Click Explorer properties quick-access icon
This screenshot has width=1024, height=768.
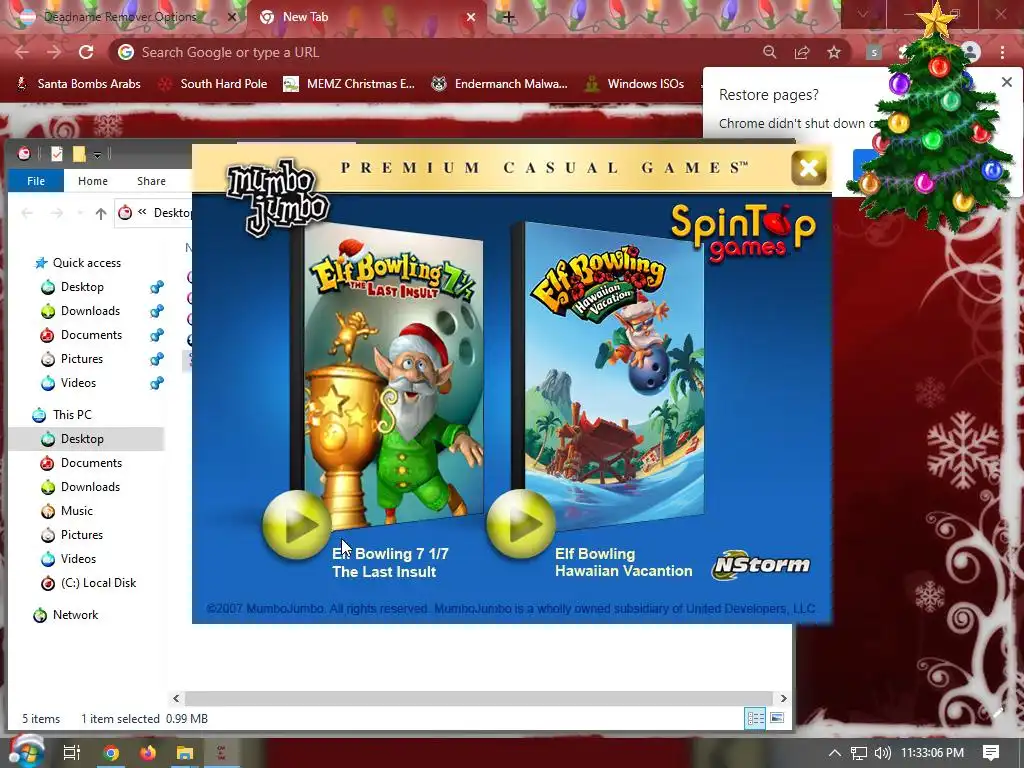(x=57, y=154)
